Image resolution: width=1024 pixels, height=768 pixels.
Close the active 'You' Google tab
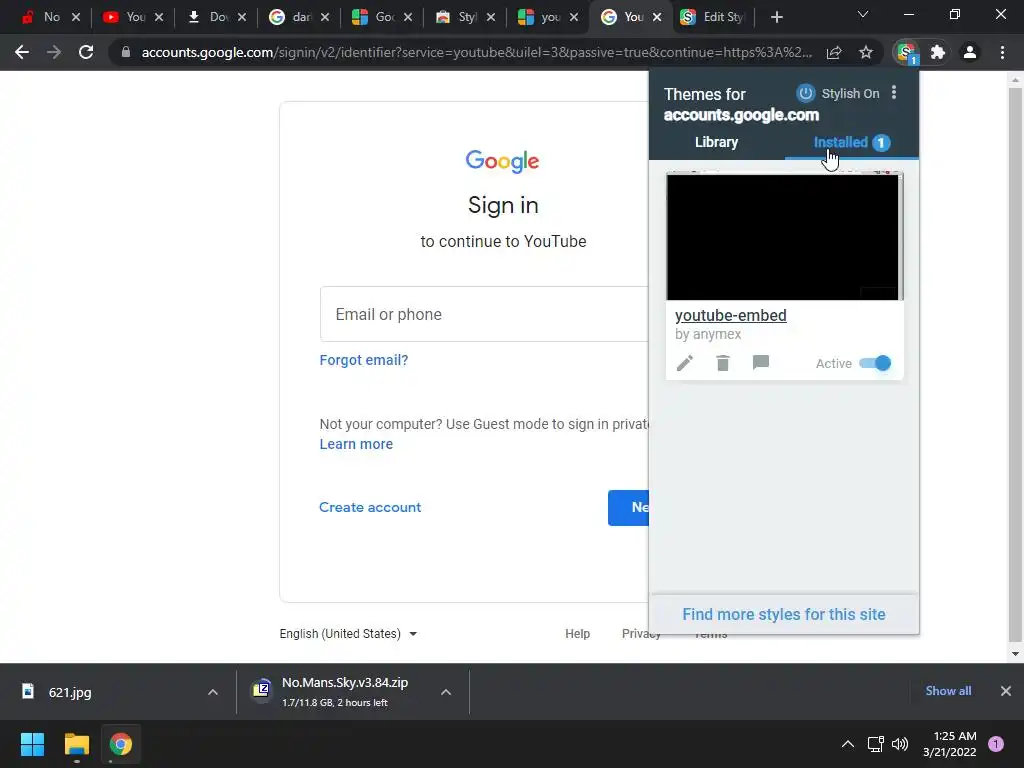click(657, 17)
